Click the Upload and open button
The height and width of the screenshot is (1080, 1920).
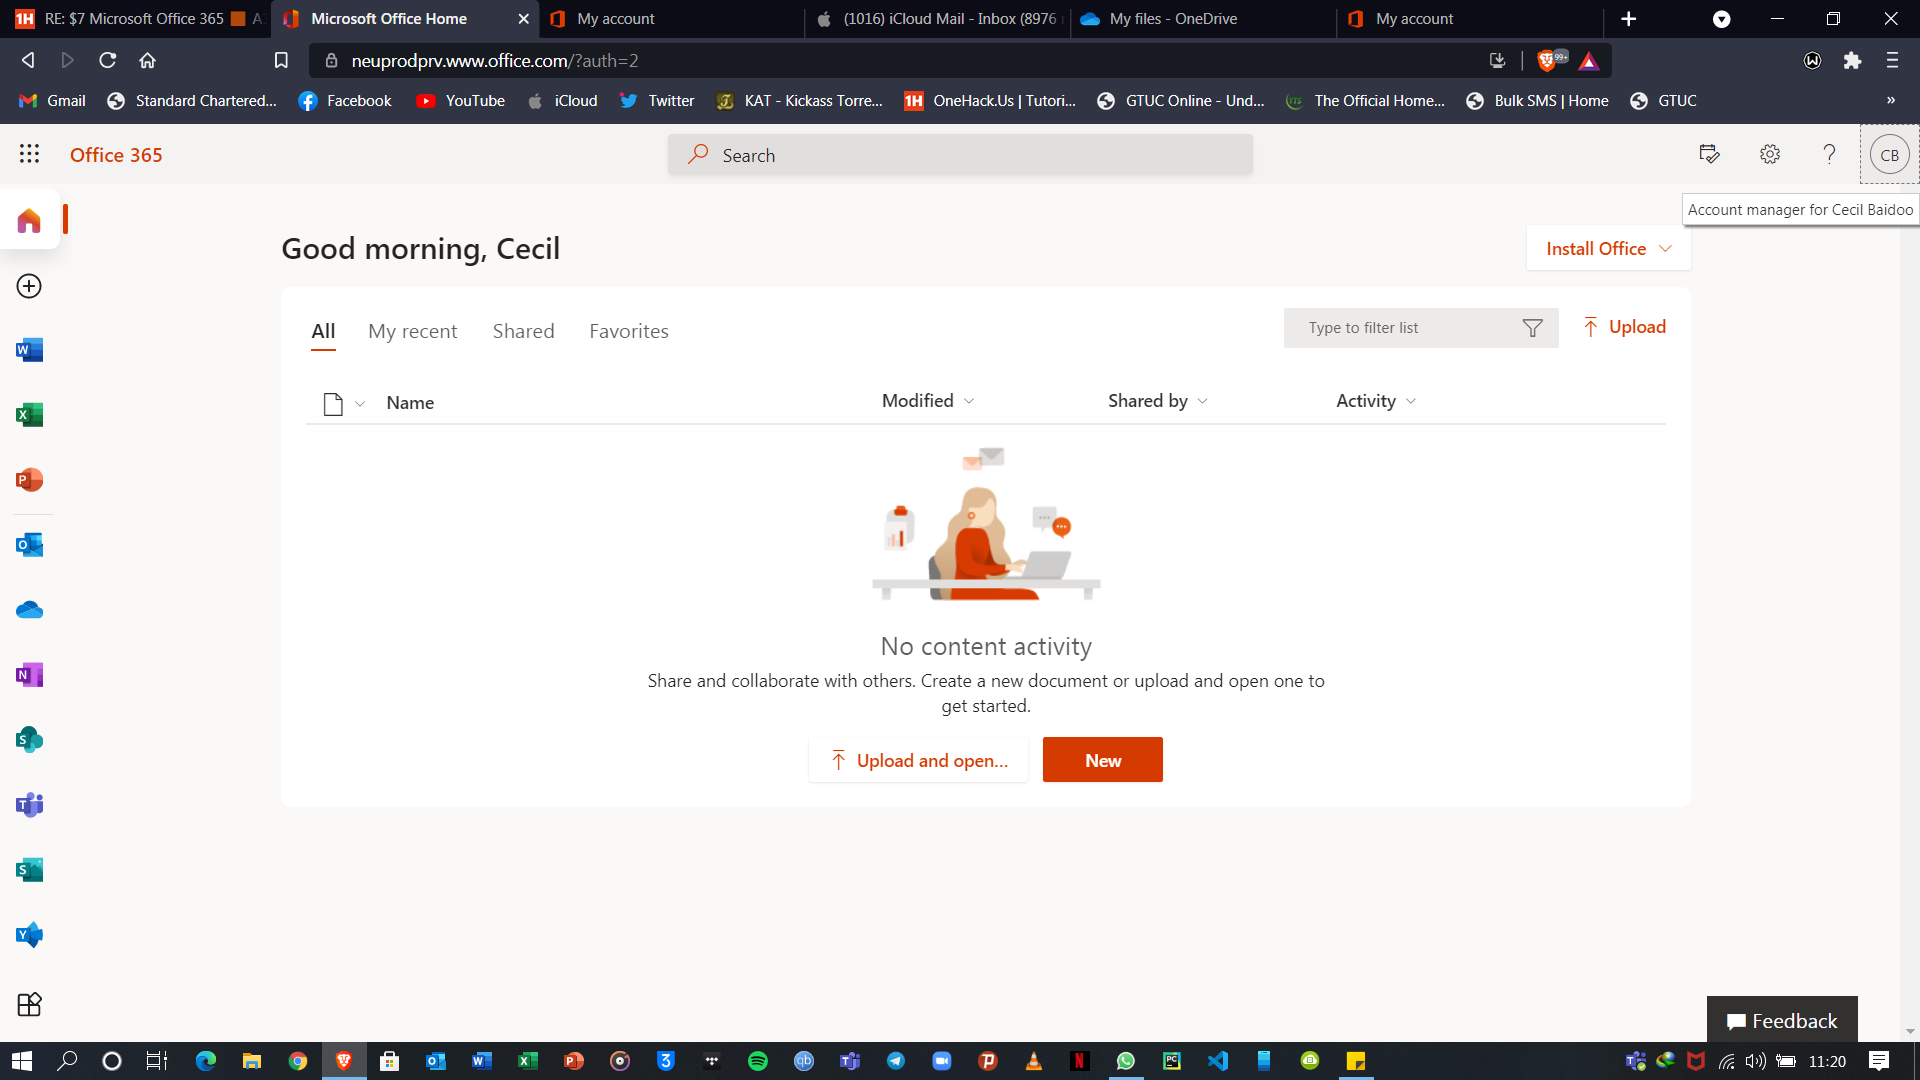pyautogui.click(x=918, y=760)
